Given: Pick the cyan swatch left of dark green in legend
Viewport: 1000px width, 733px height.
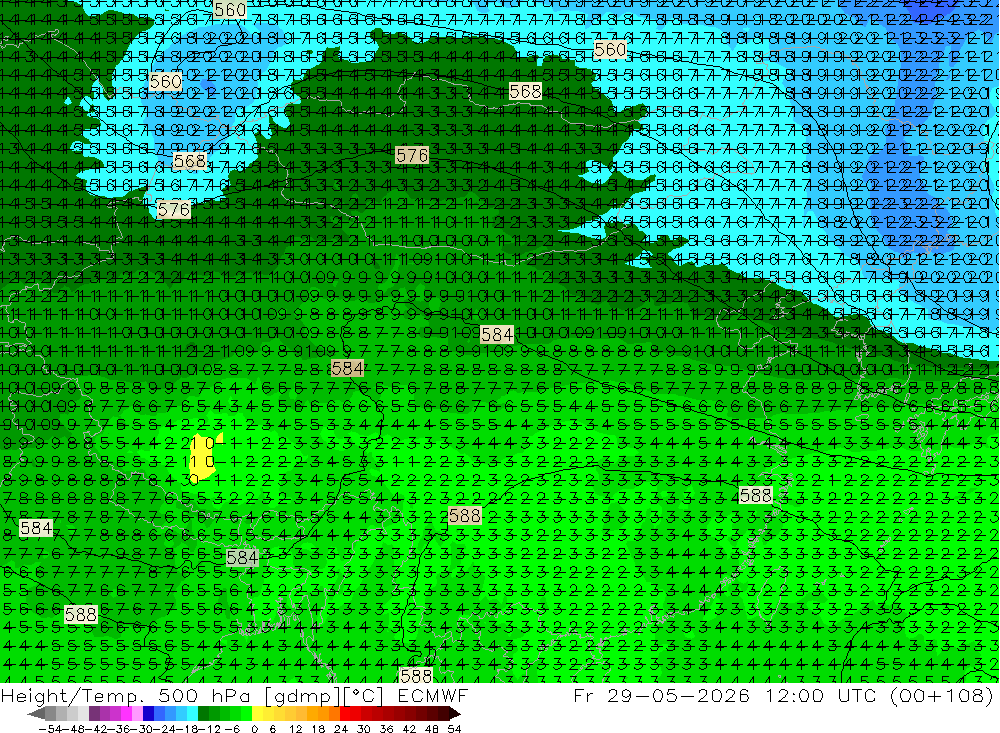Looking at the screenshot, I should point(192,714).
